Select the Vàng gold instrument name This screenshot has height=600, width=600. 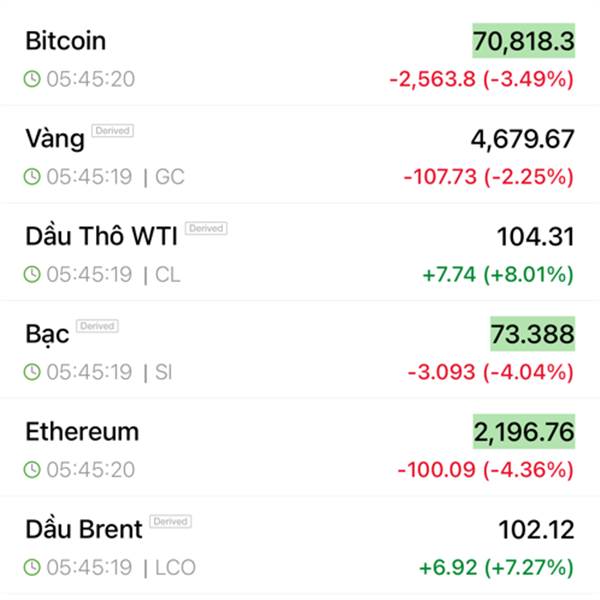55,140
